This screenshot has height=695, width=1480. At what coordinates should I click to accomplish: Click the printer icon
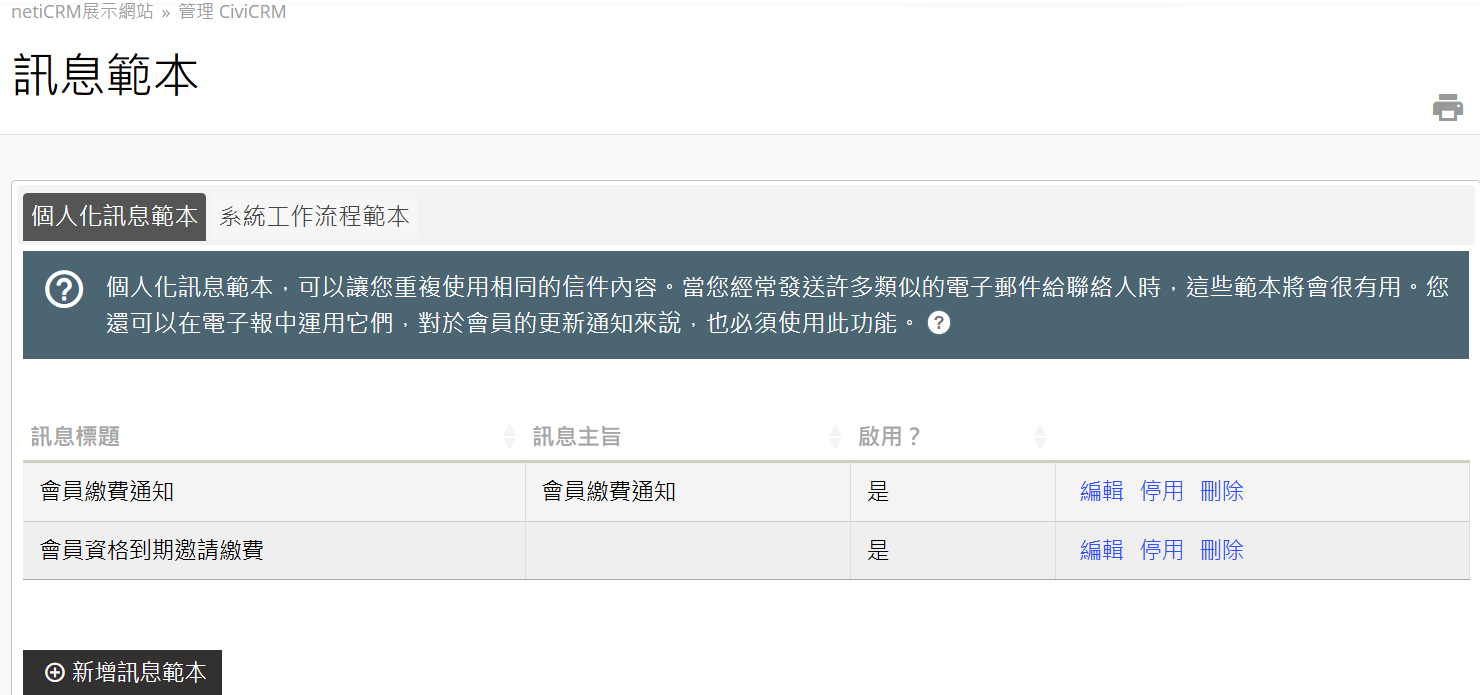point(1447,107)
